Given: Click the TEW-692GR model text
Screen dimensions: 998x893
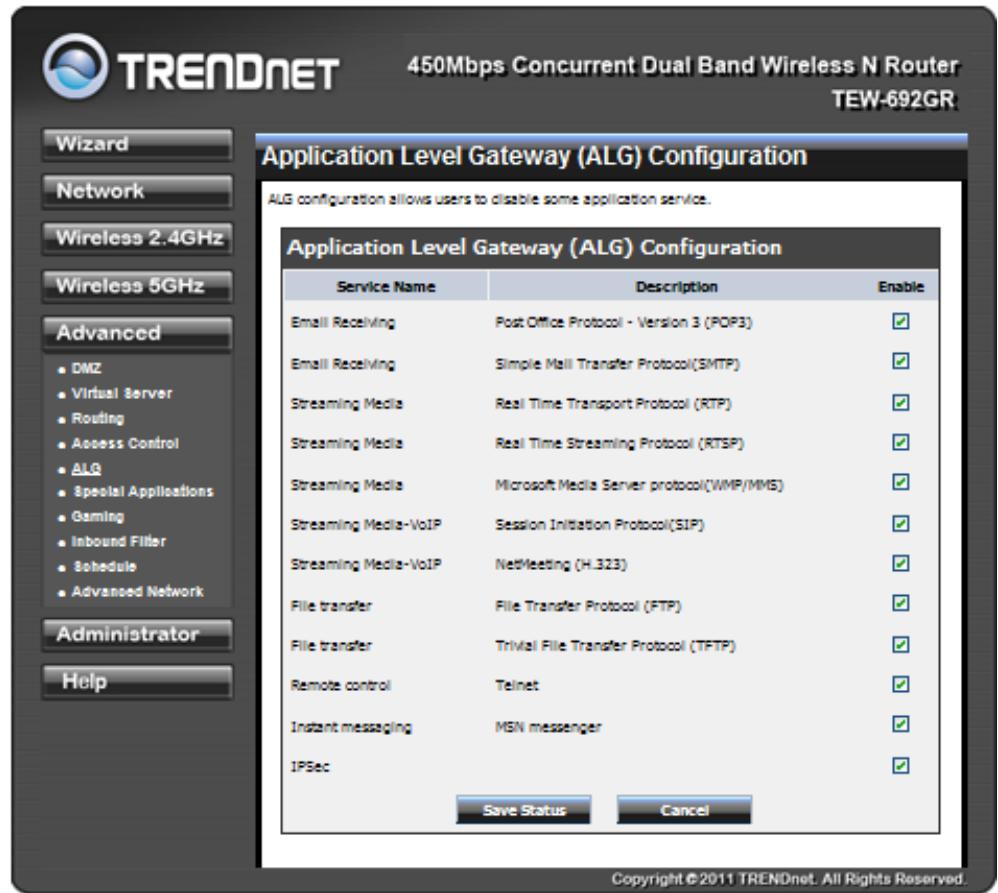Looking at the screenshot, I should [893, 99].
